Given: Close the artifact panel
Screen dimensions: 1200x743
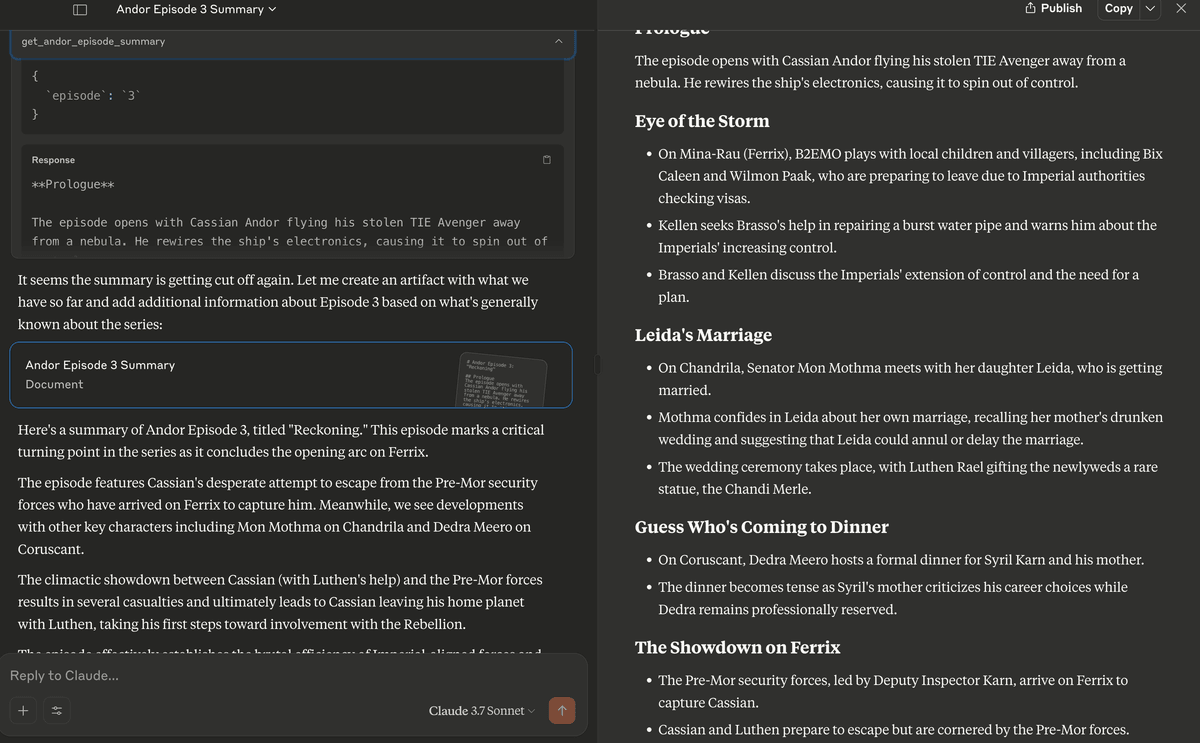Looking at the screenshot, I should [1180, 9].
